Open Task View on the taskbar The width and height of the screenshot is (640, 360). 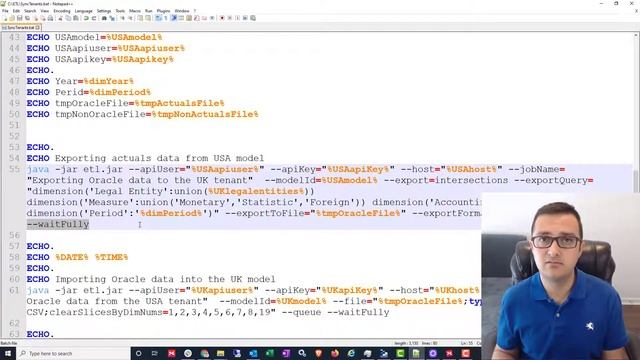pyautogui.click(x=155, y=353)
